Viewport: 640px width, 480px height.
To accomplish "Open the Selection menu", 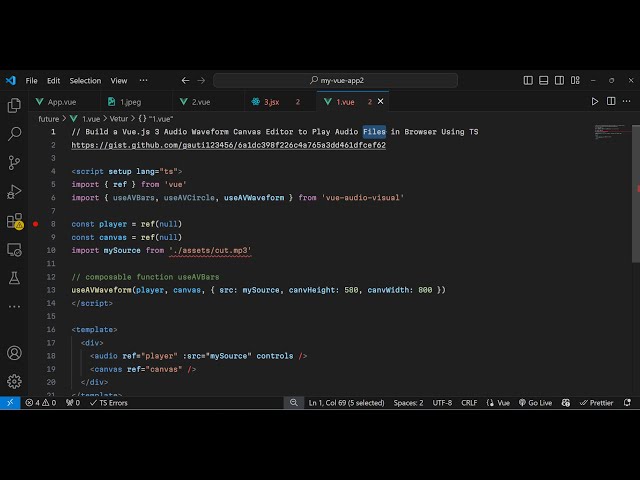I will click(85, 80).
